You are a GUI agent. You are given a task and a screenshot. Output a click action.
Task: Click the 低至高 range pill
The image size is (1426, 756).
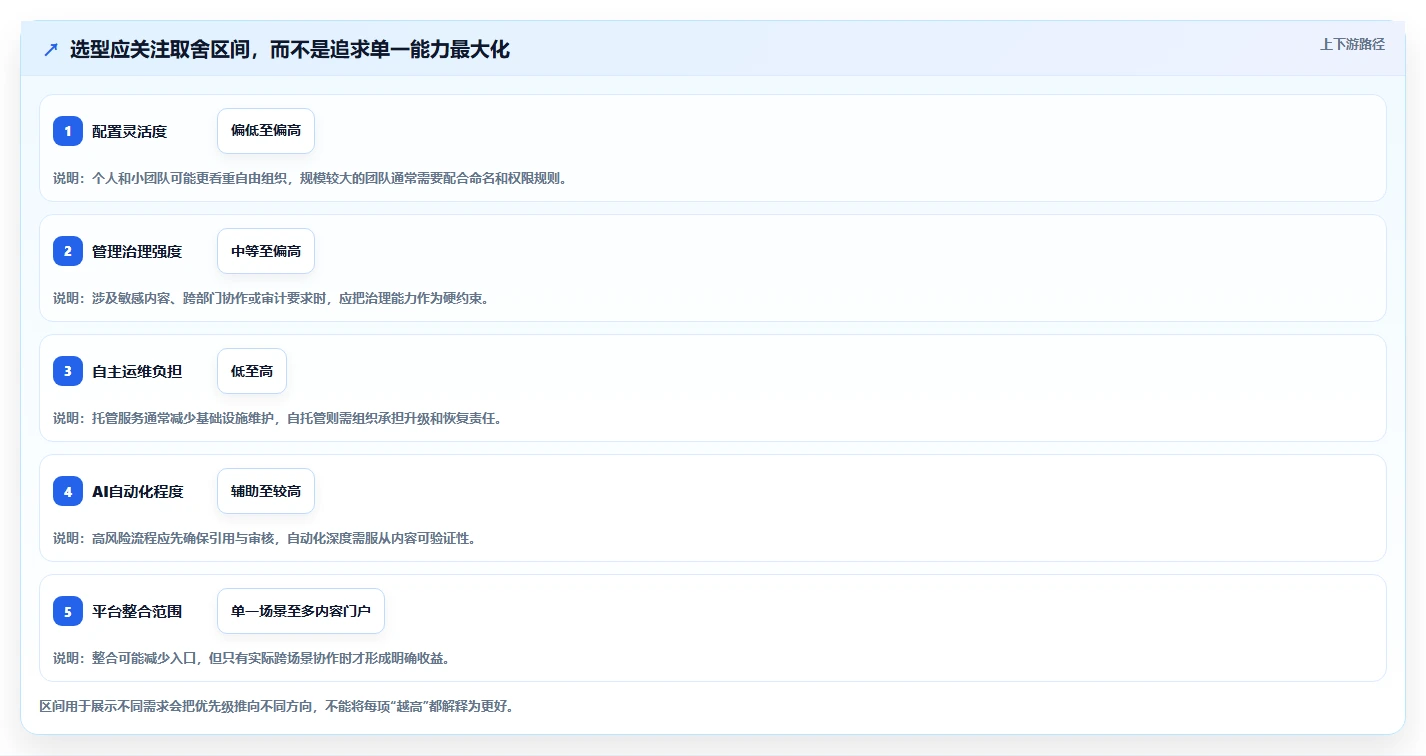(x=252, y=371)
